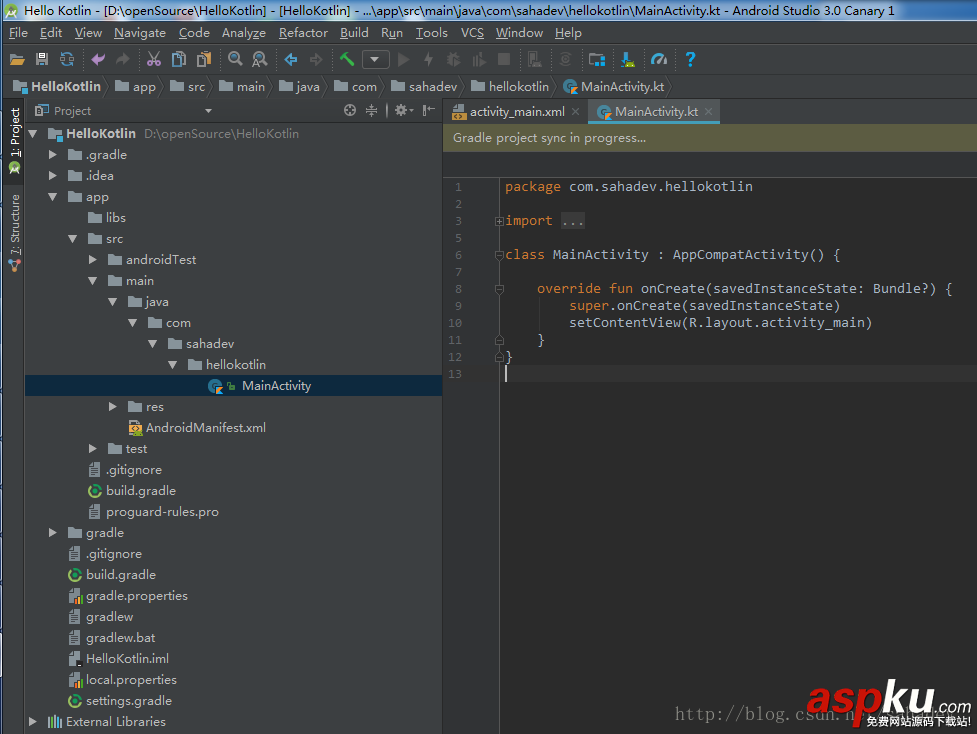Start Debug mode from the toolbar
Image resolution: width=977 pixels, height=734 pixels.
click(x=455, y=59)
